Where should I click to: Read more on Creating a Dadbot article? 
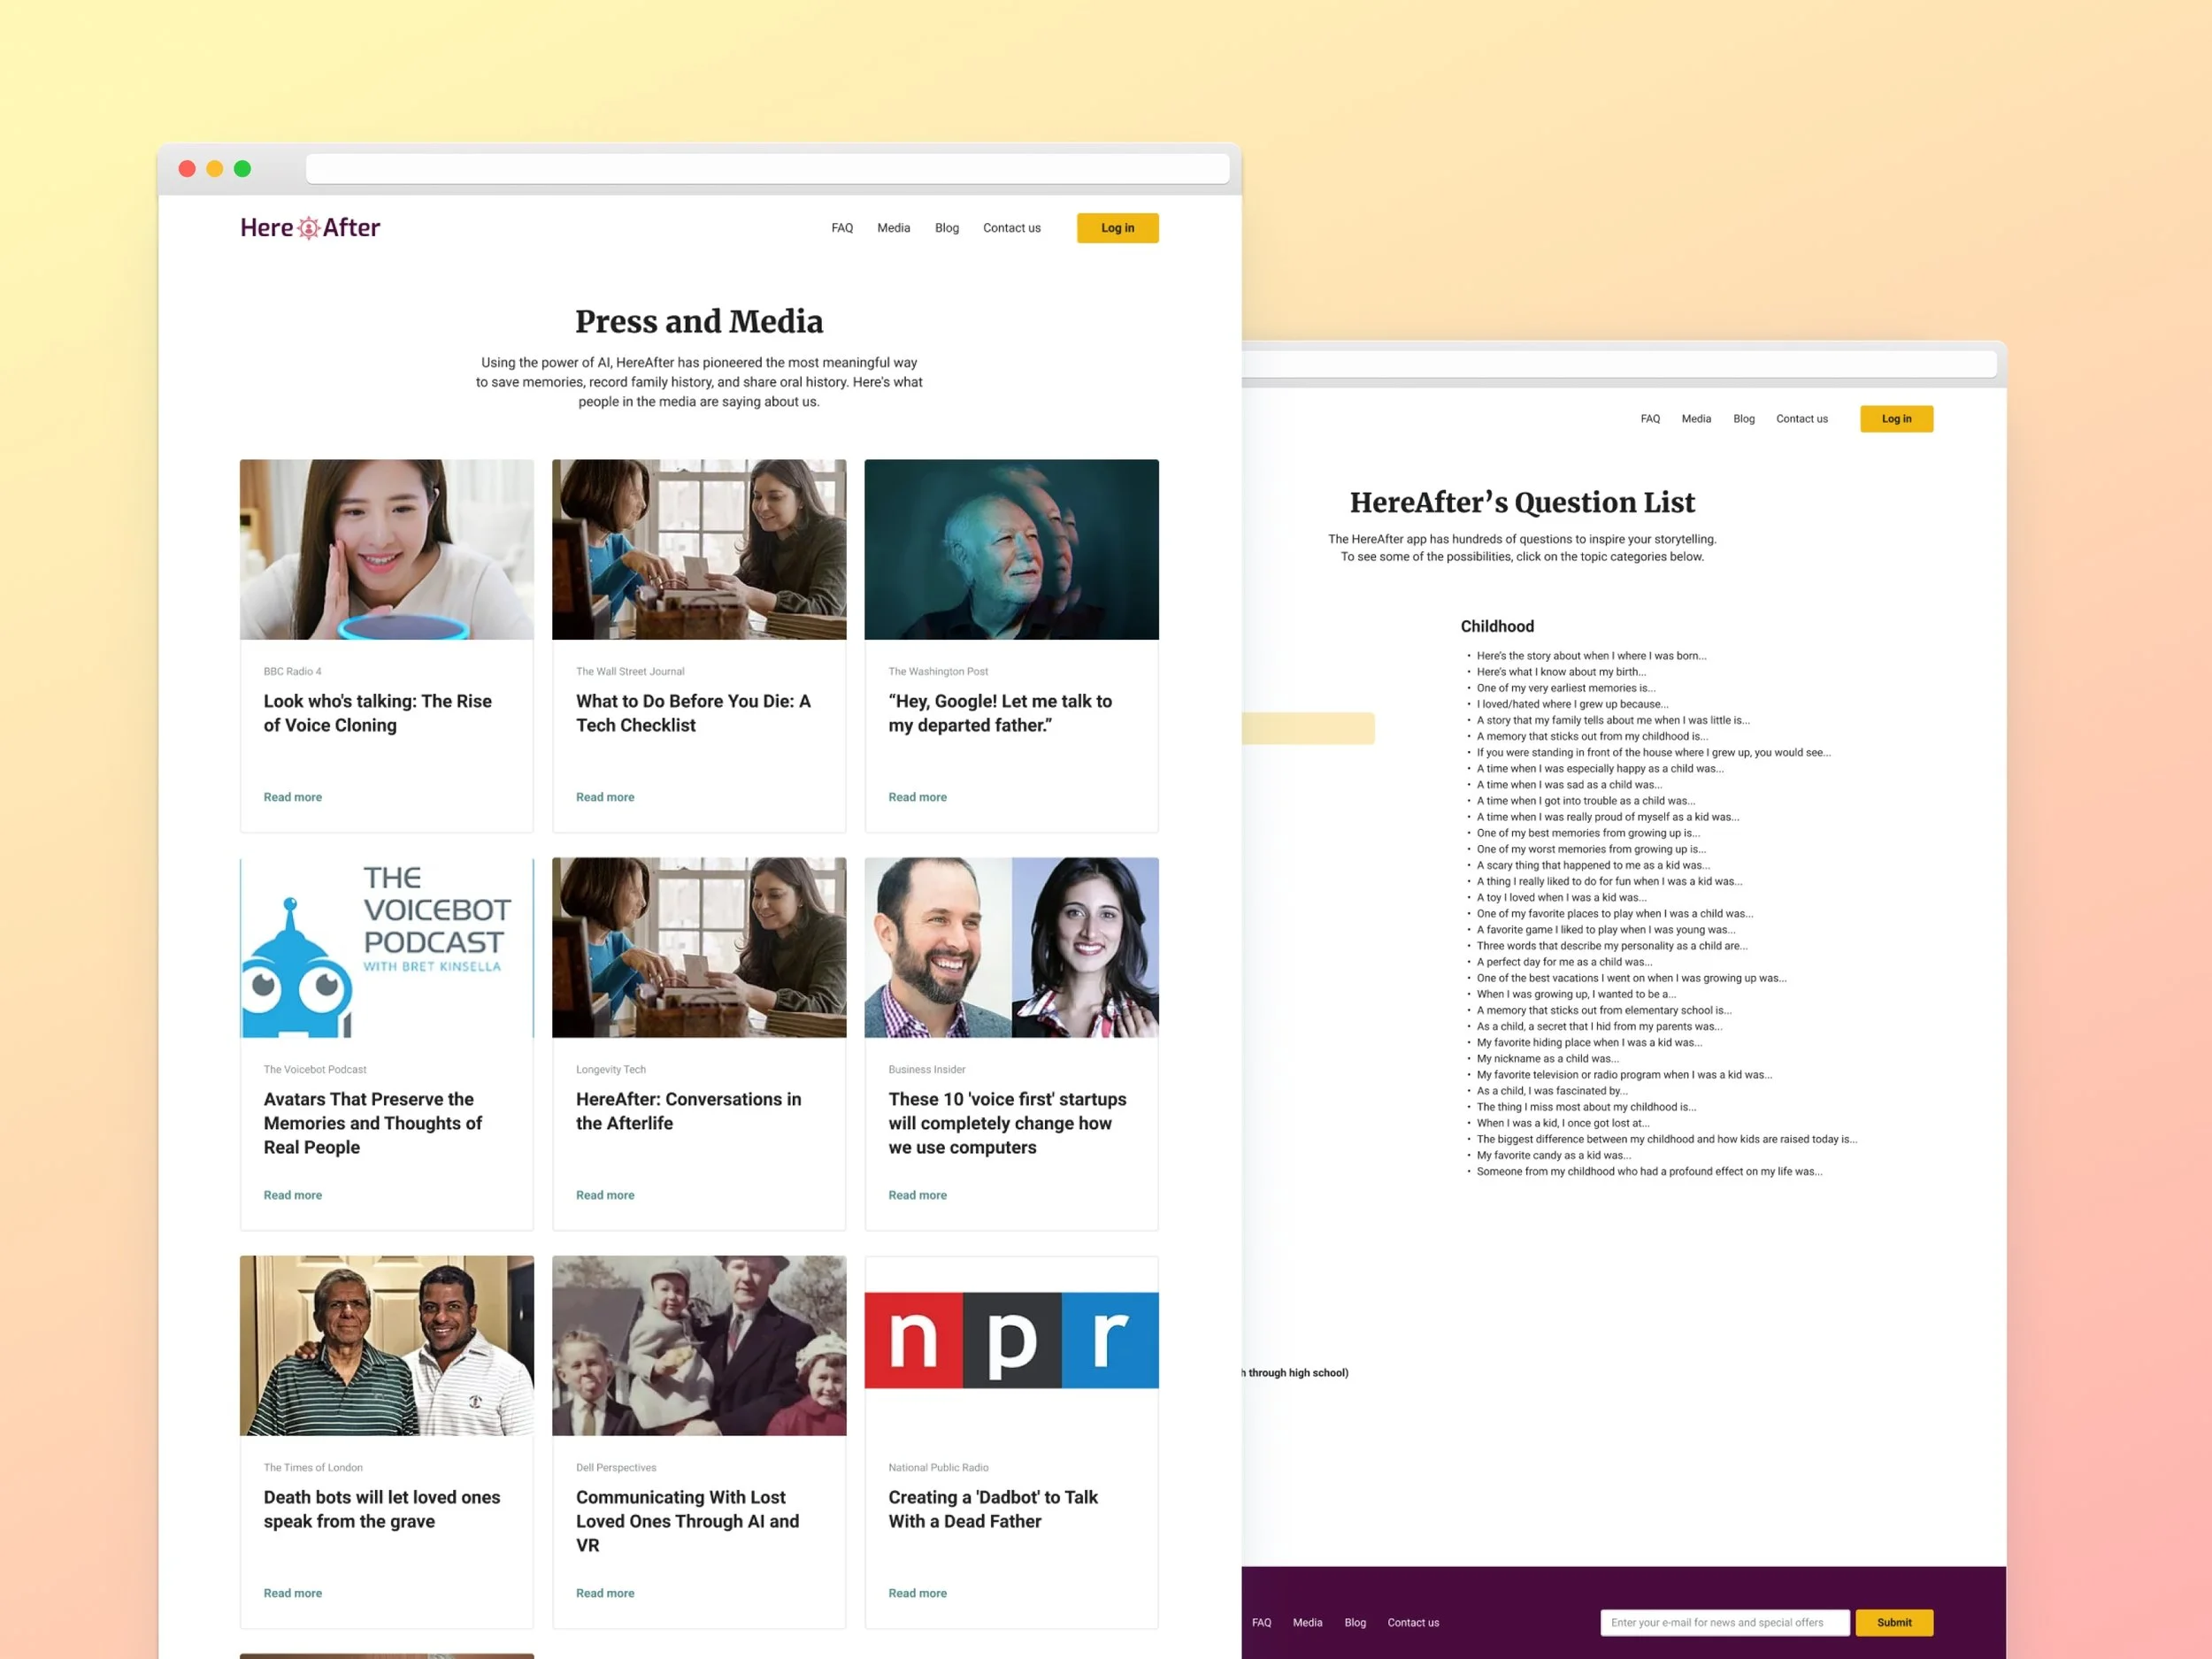[x=917, y=1593]
